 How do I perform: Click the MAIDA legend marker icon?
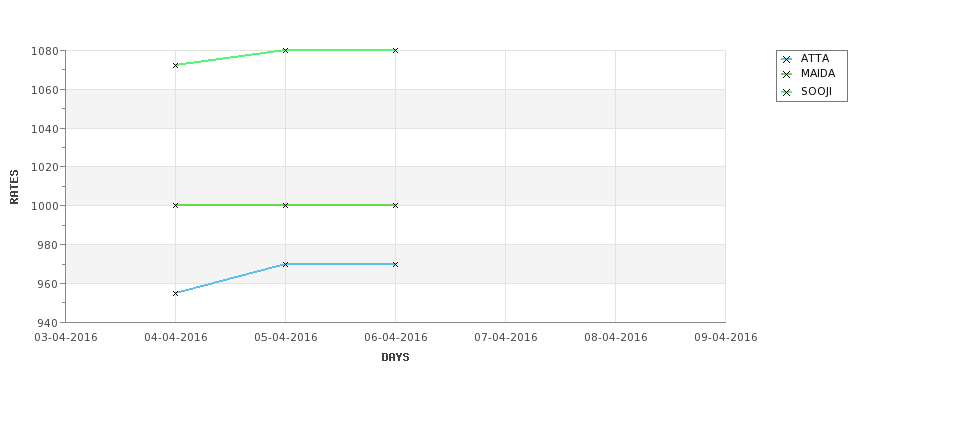[787, 75]
